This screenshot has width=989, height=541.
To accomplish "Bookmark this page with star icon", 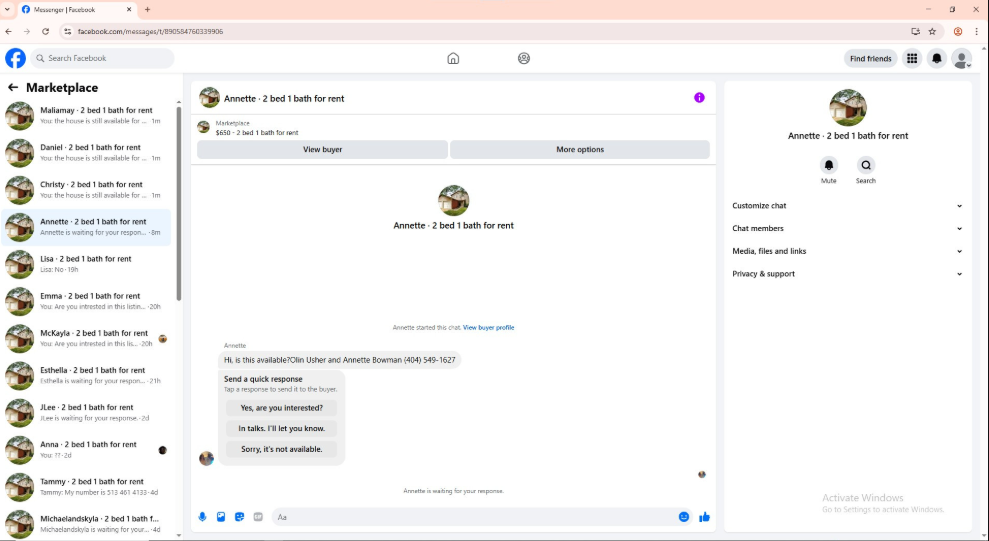I will (932, 32).
